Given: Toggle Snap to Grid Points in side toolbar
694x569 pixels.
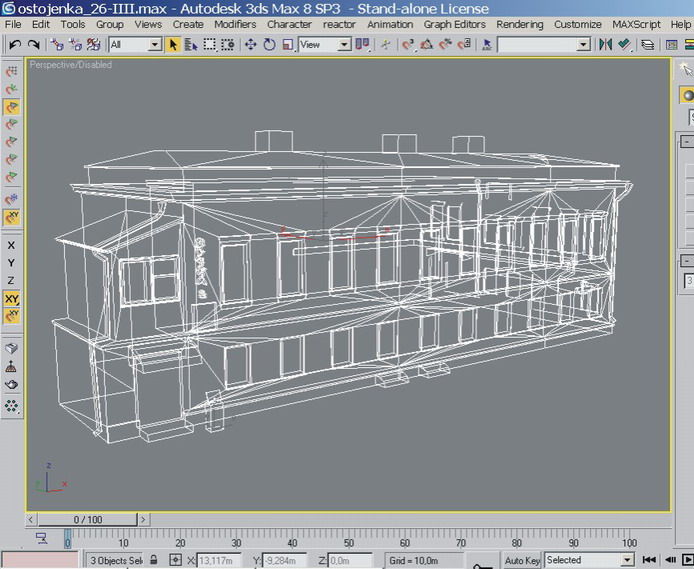Looking at the screenshot, I should (12, 71).
